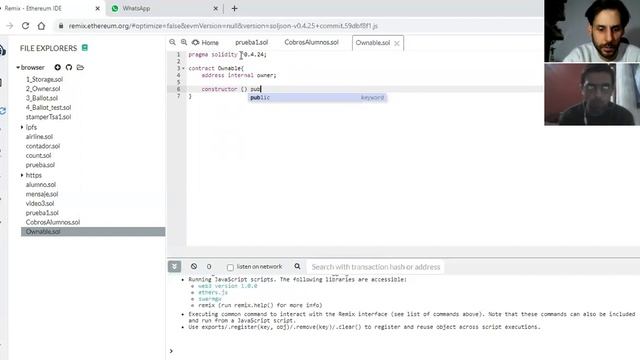Open alumno.sol file
640x360 pixels.
tap(41, 184)
